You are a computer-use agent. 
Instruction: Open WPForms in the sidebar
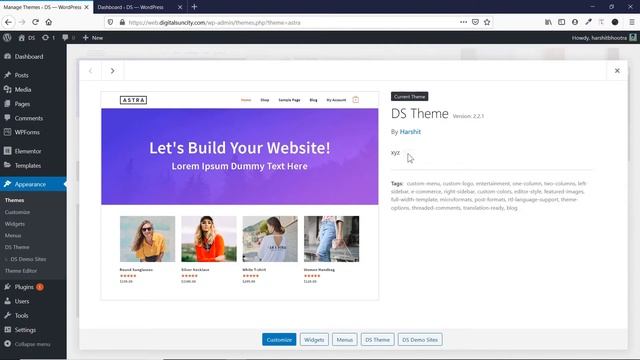pos(33,132)
